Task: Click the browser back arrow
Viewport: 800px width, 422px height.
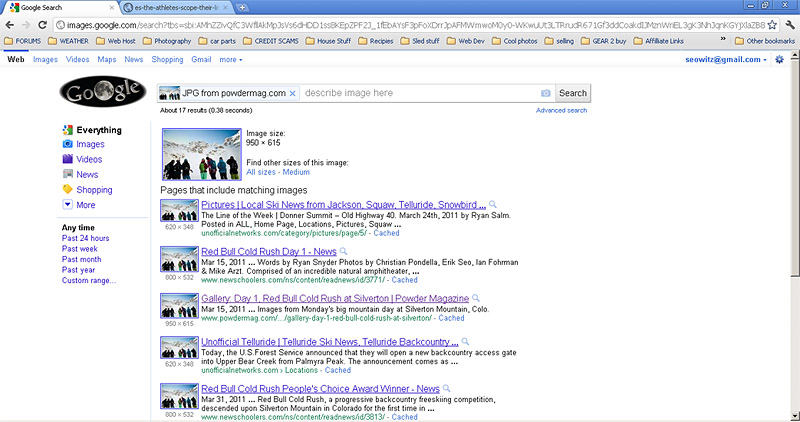Action: (10, 23)
